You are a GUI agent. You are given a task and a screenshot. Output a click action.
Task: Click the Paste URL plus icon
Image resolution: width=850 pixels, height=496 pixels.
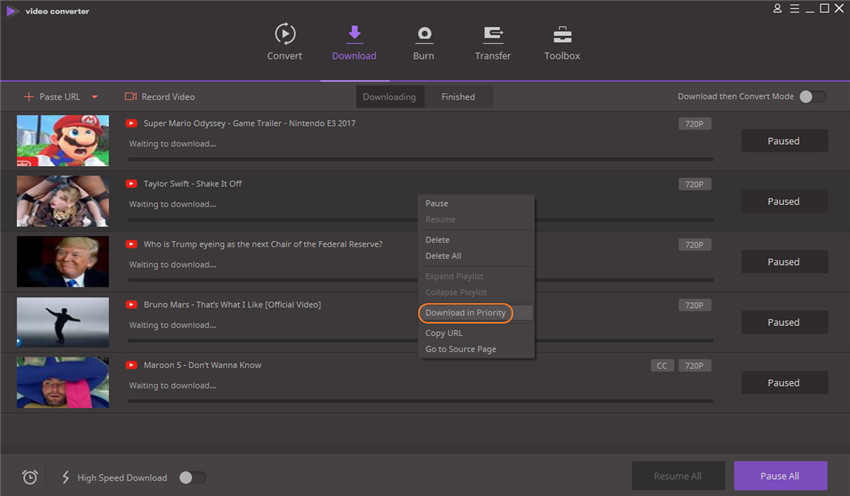point(29,96)
